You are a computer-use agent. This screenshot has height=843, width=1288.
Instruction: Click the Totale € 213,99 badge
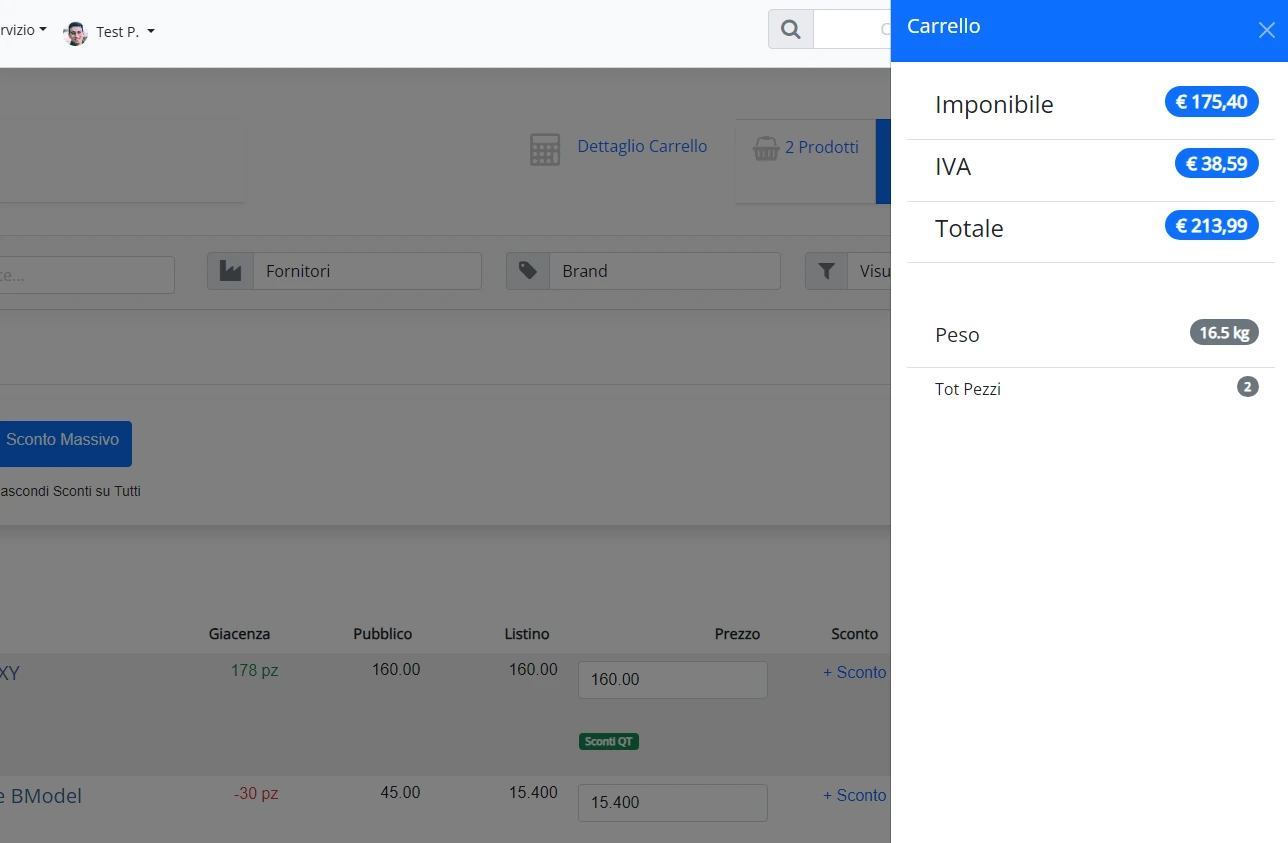pyautogui.click(x=1212, y=225)
